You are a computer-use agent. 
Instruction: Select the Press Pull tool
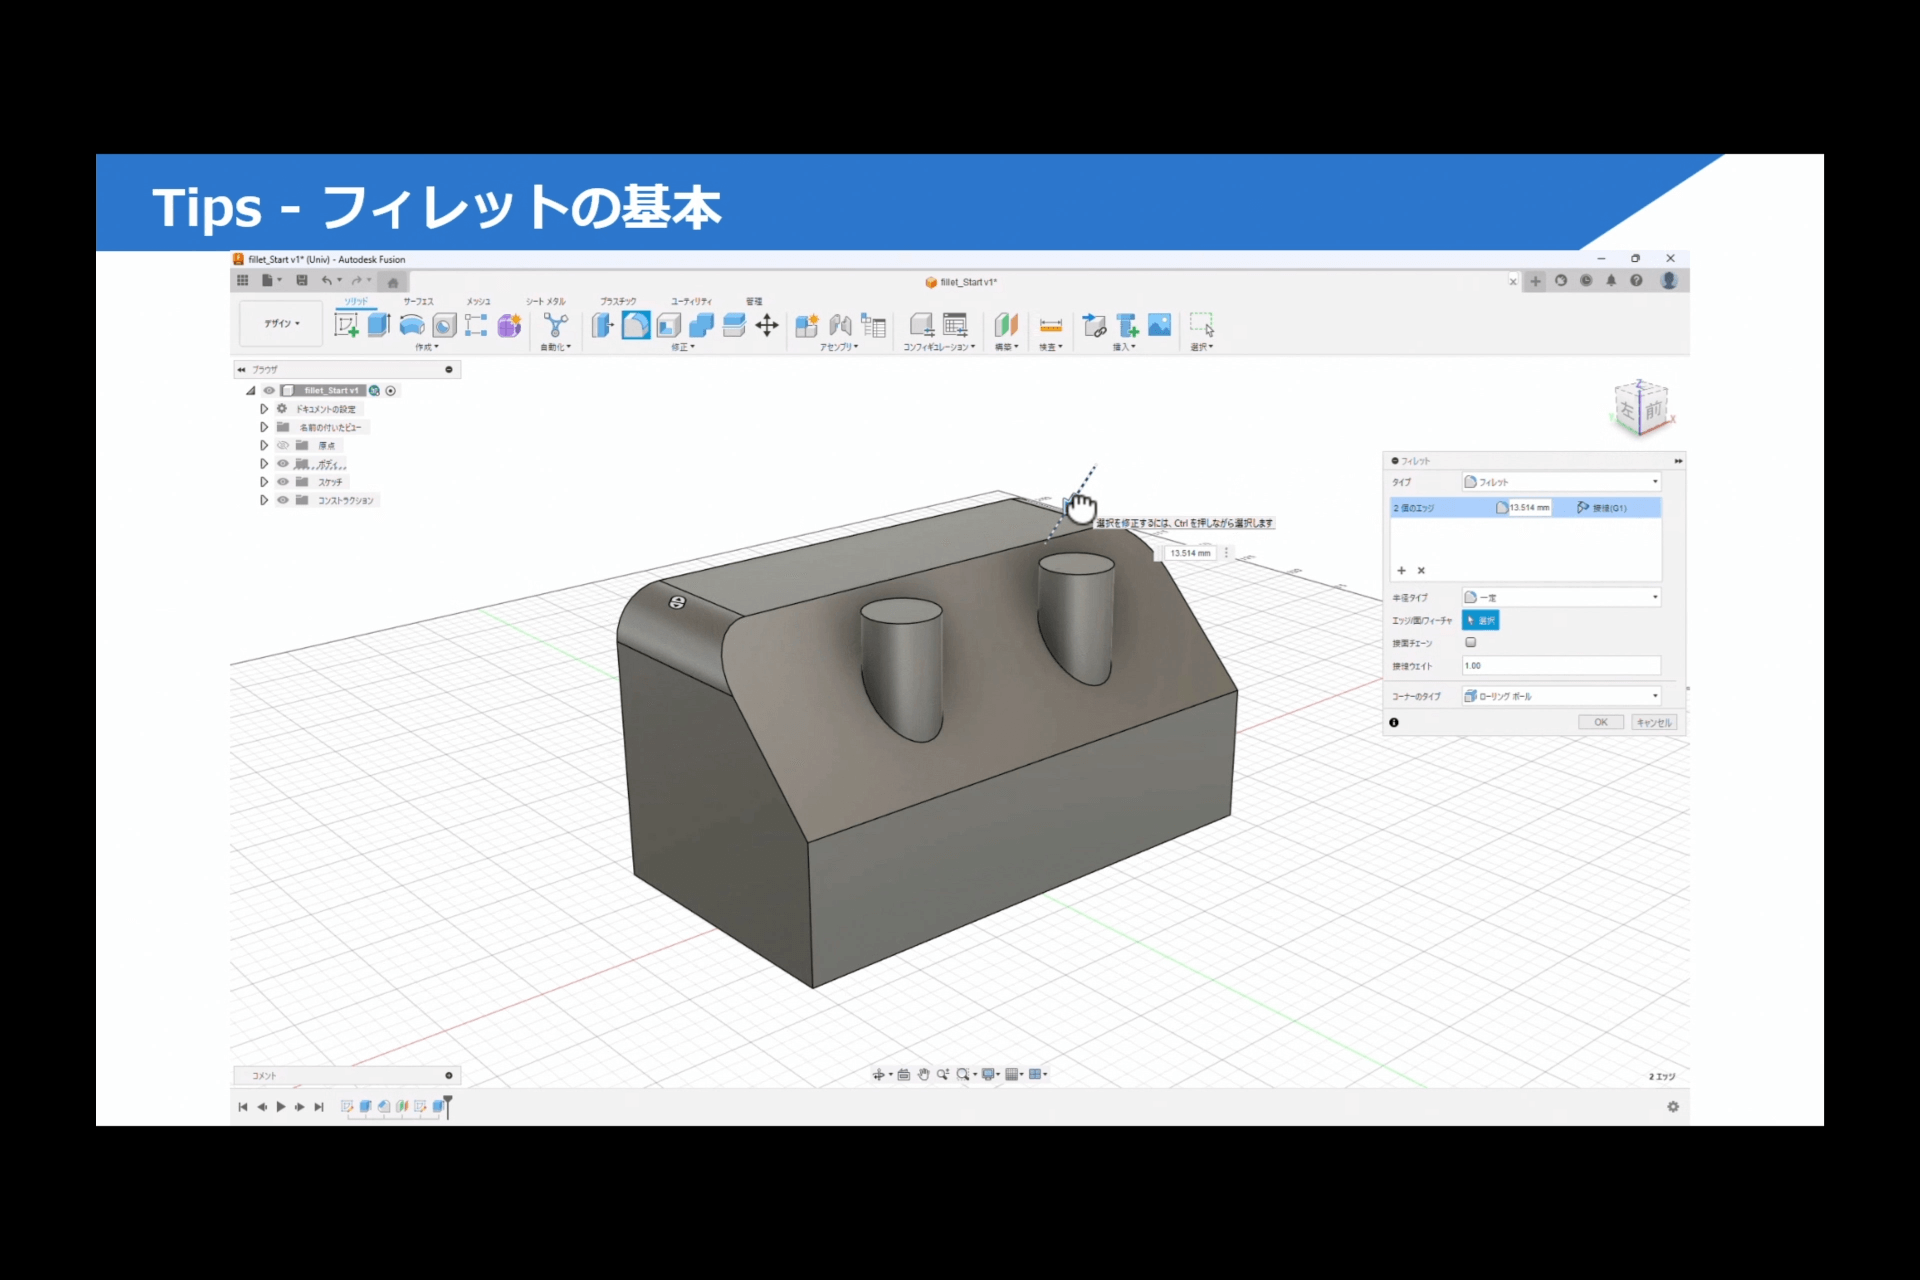[602, 325]
